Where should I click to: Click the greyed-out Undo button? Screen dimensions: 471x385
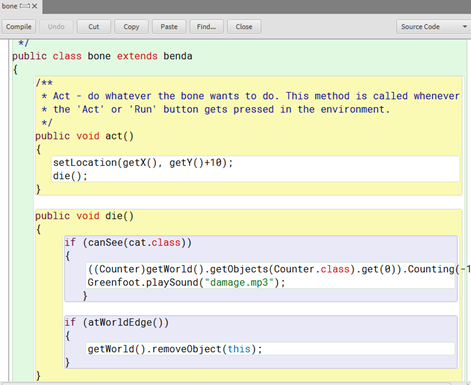click(56, 27)
